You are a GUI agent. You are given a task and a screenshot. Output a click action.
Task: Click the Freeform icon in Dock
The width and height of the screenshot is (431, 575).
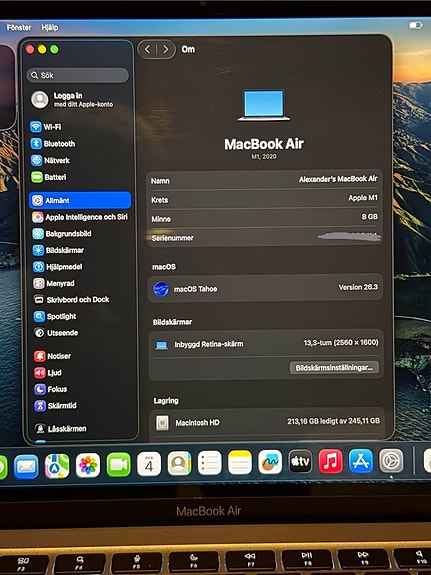(x=270, y=462)
